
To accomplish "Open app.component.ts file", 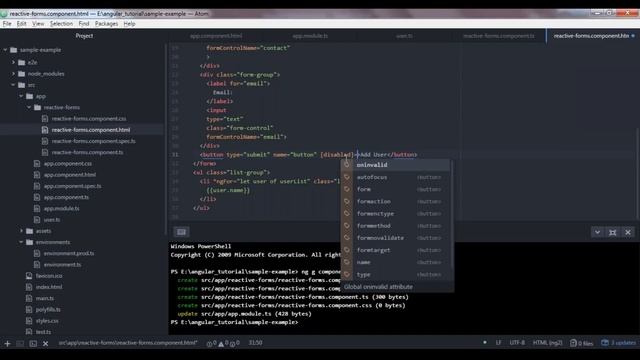I will [x=66, y=197].
